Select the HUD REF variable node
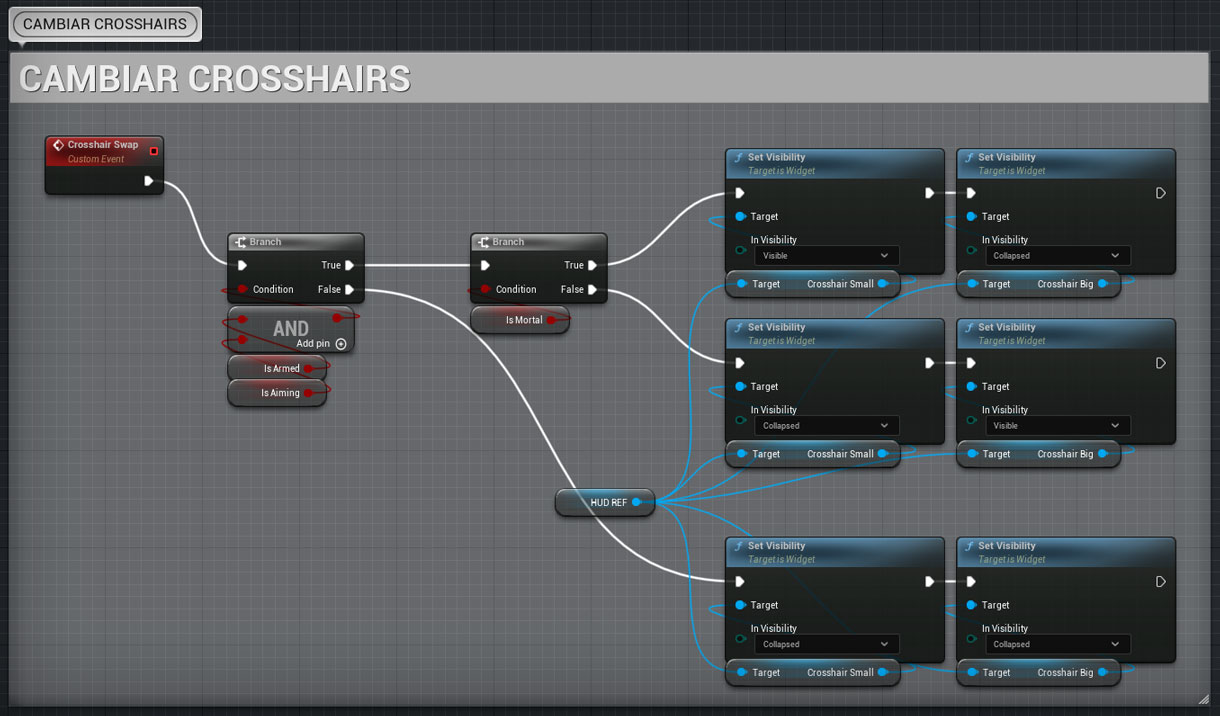Image resolution: width=1220 pixels, height=716 pixels. point(605,502)
